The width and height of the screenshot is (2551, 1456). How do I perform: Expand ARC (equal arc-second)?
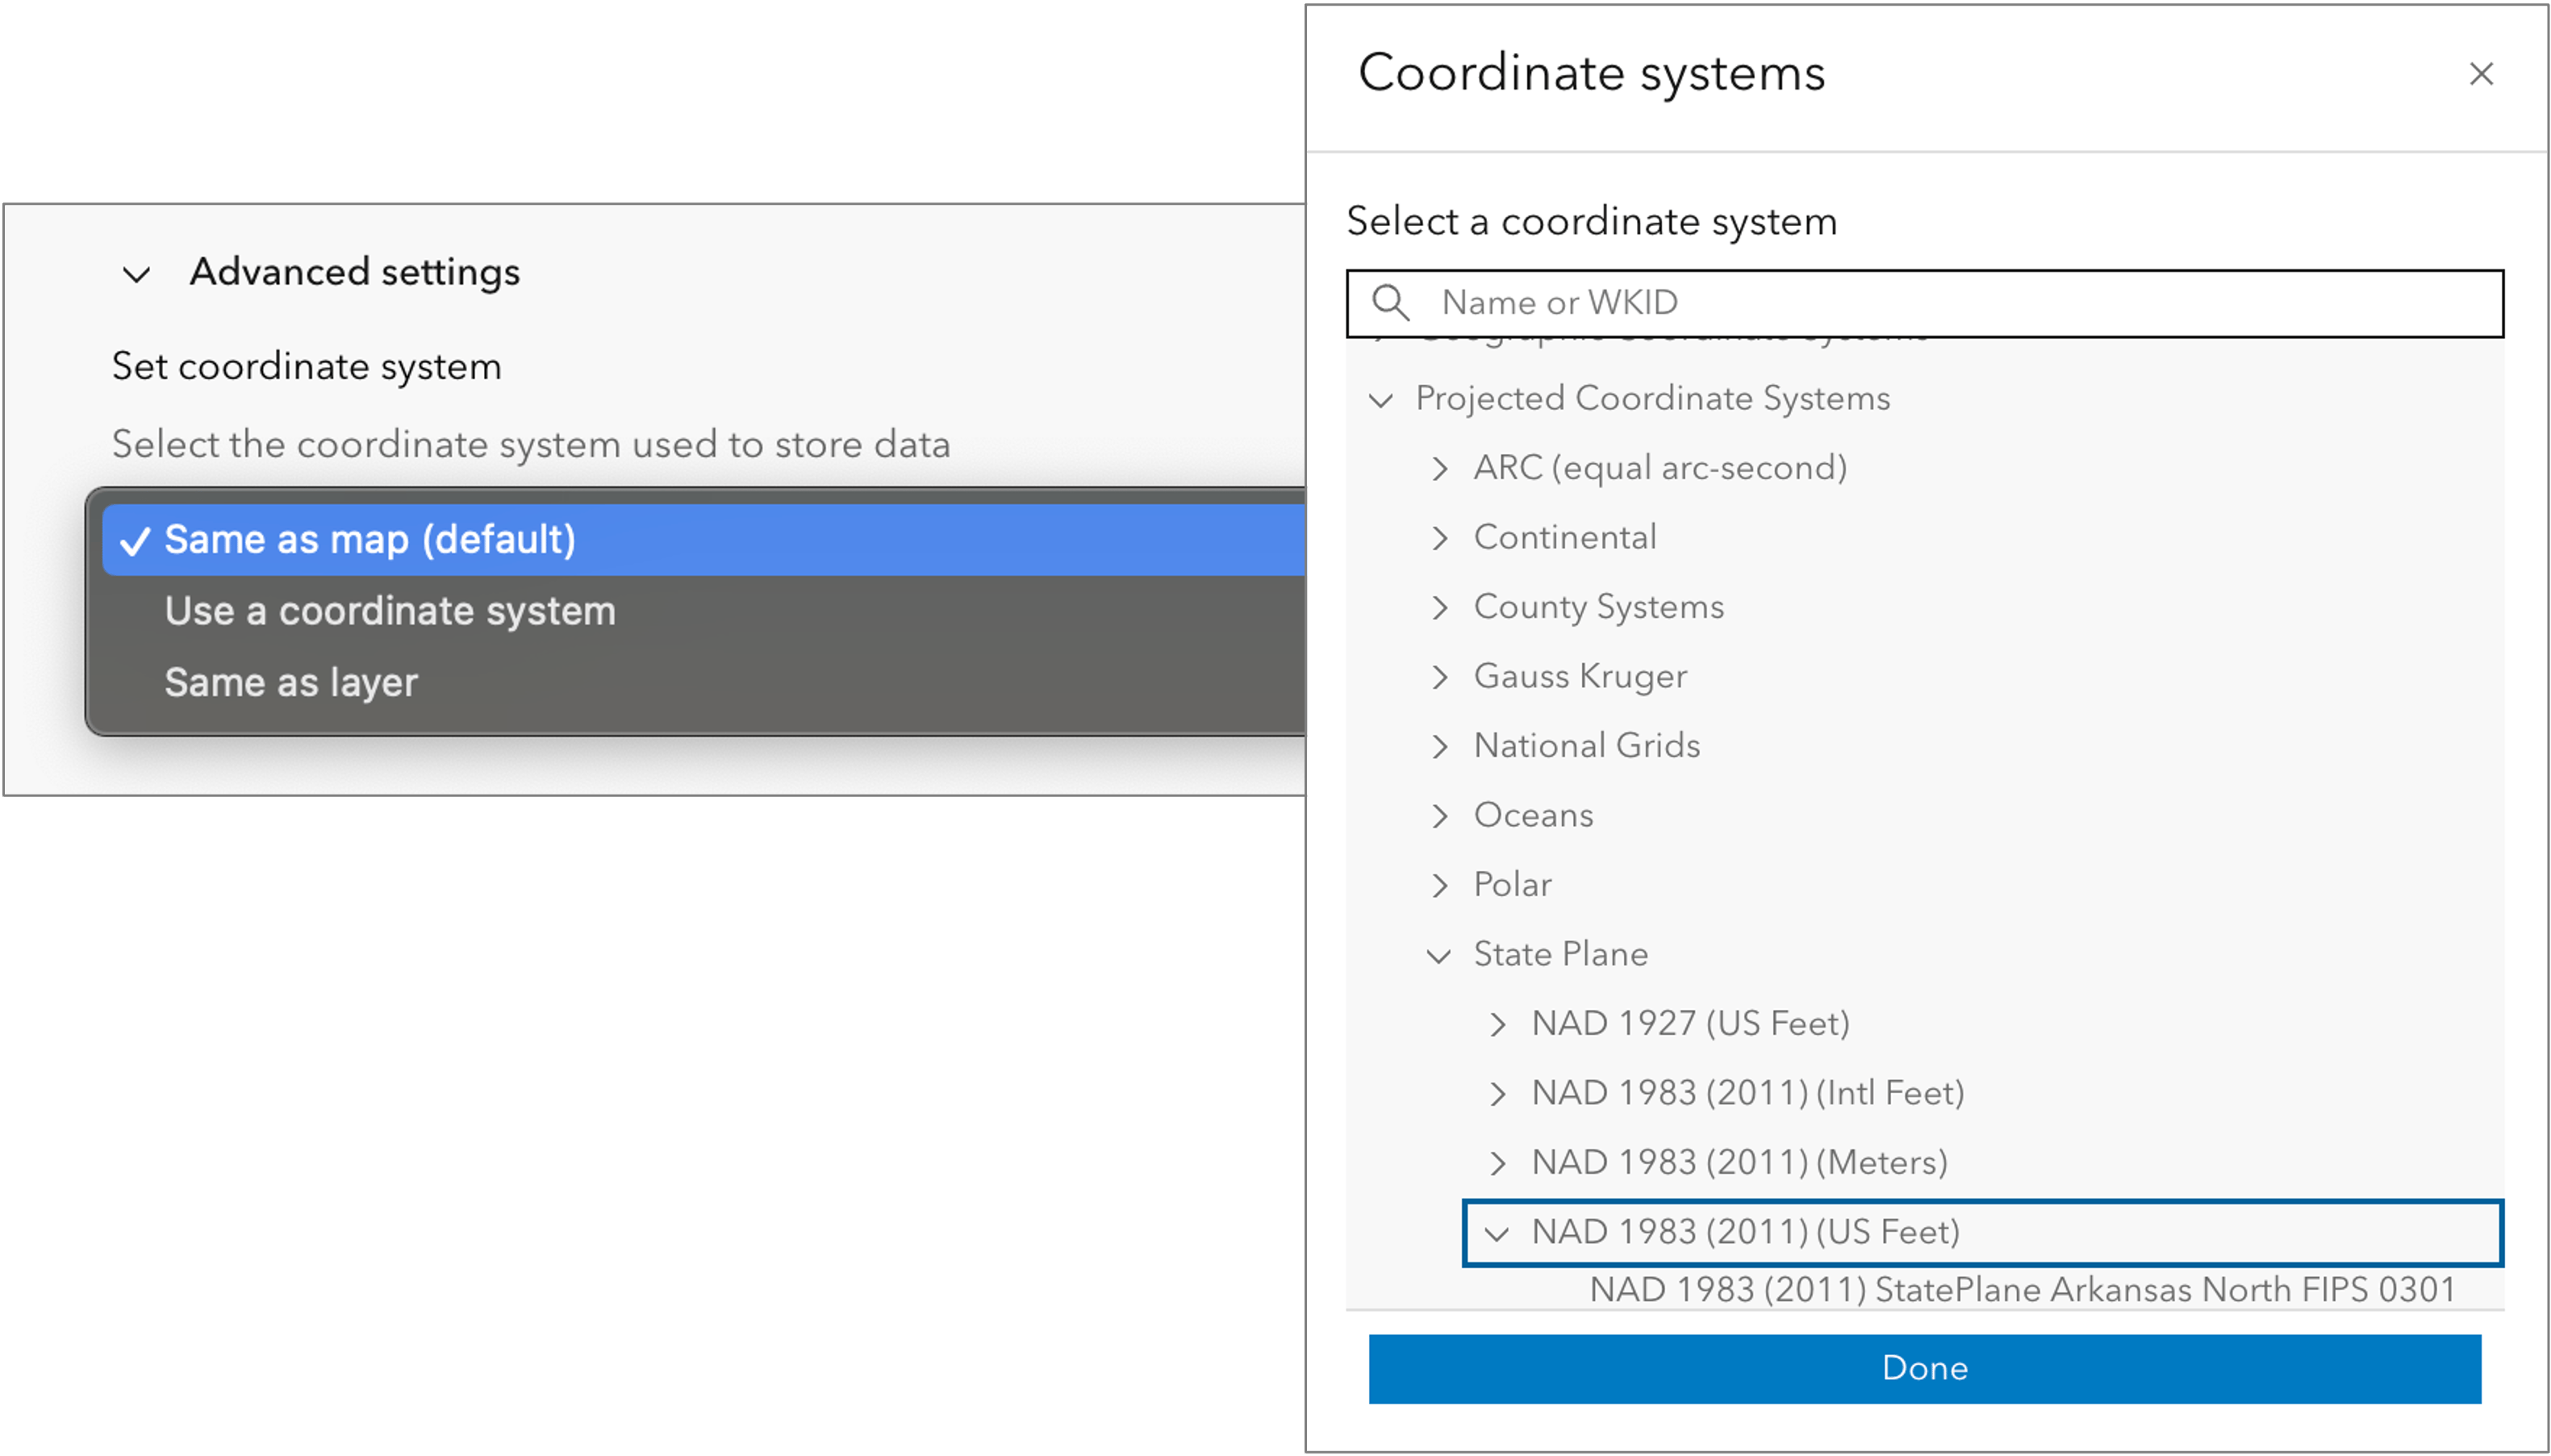[x=1440, y=467]
